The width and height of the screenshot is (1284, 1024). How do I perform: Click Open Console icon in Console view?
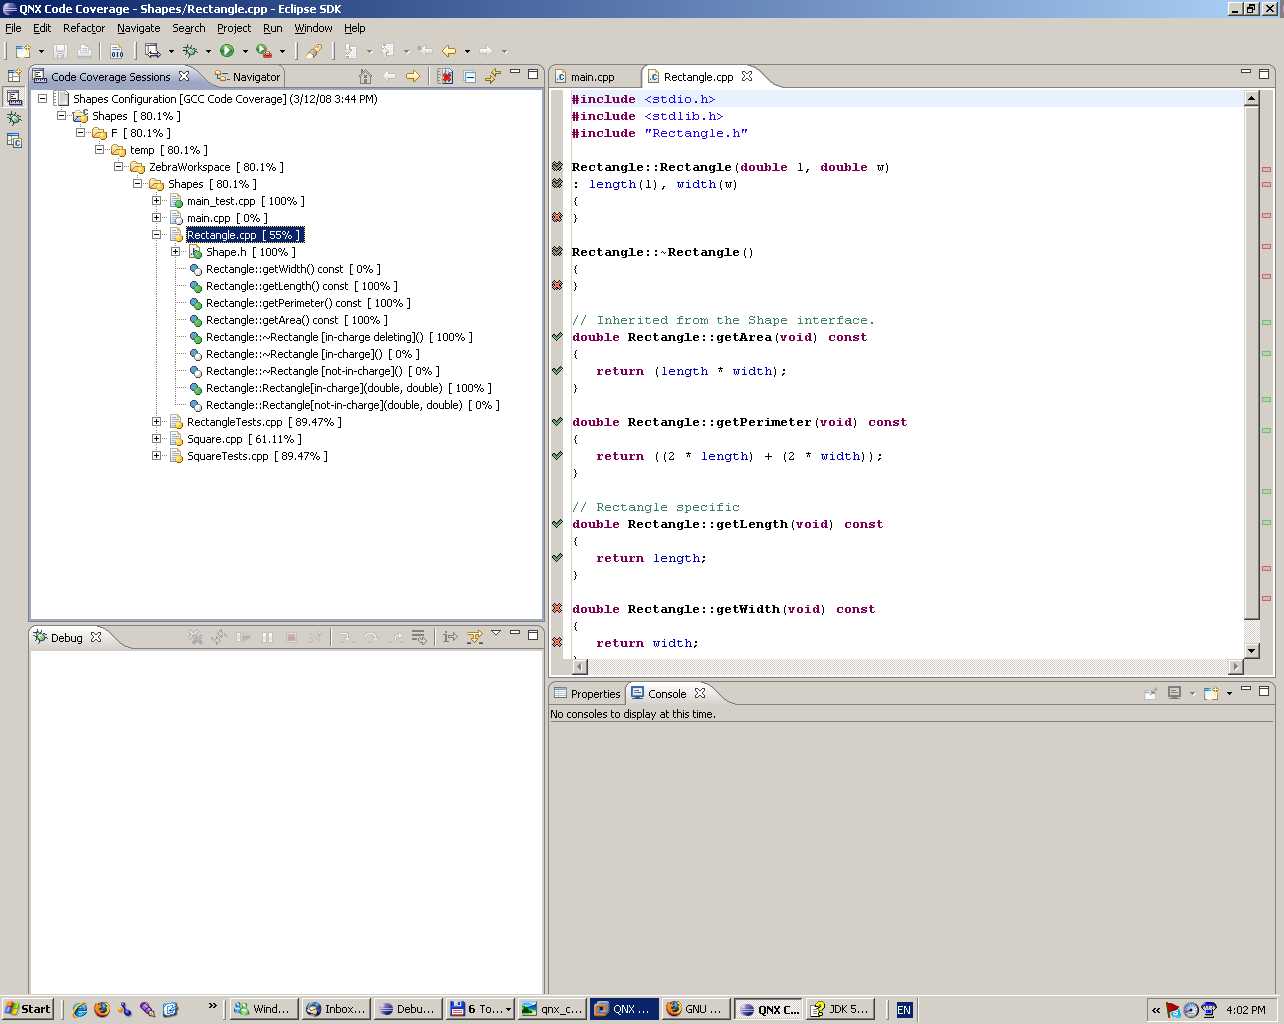coord(1211,693)
